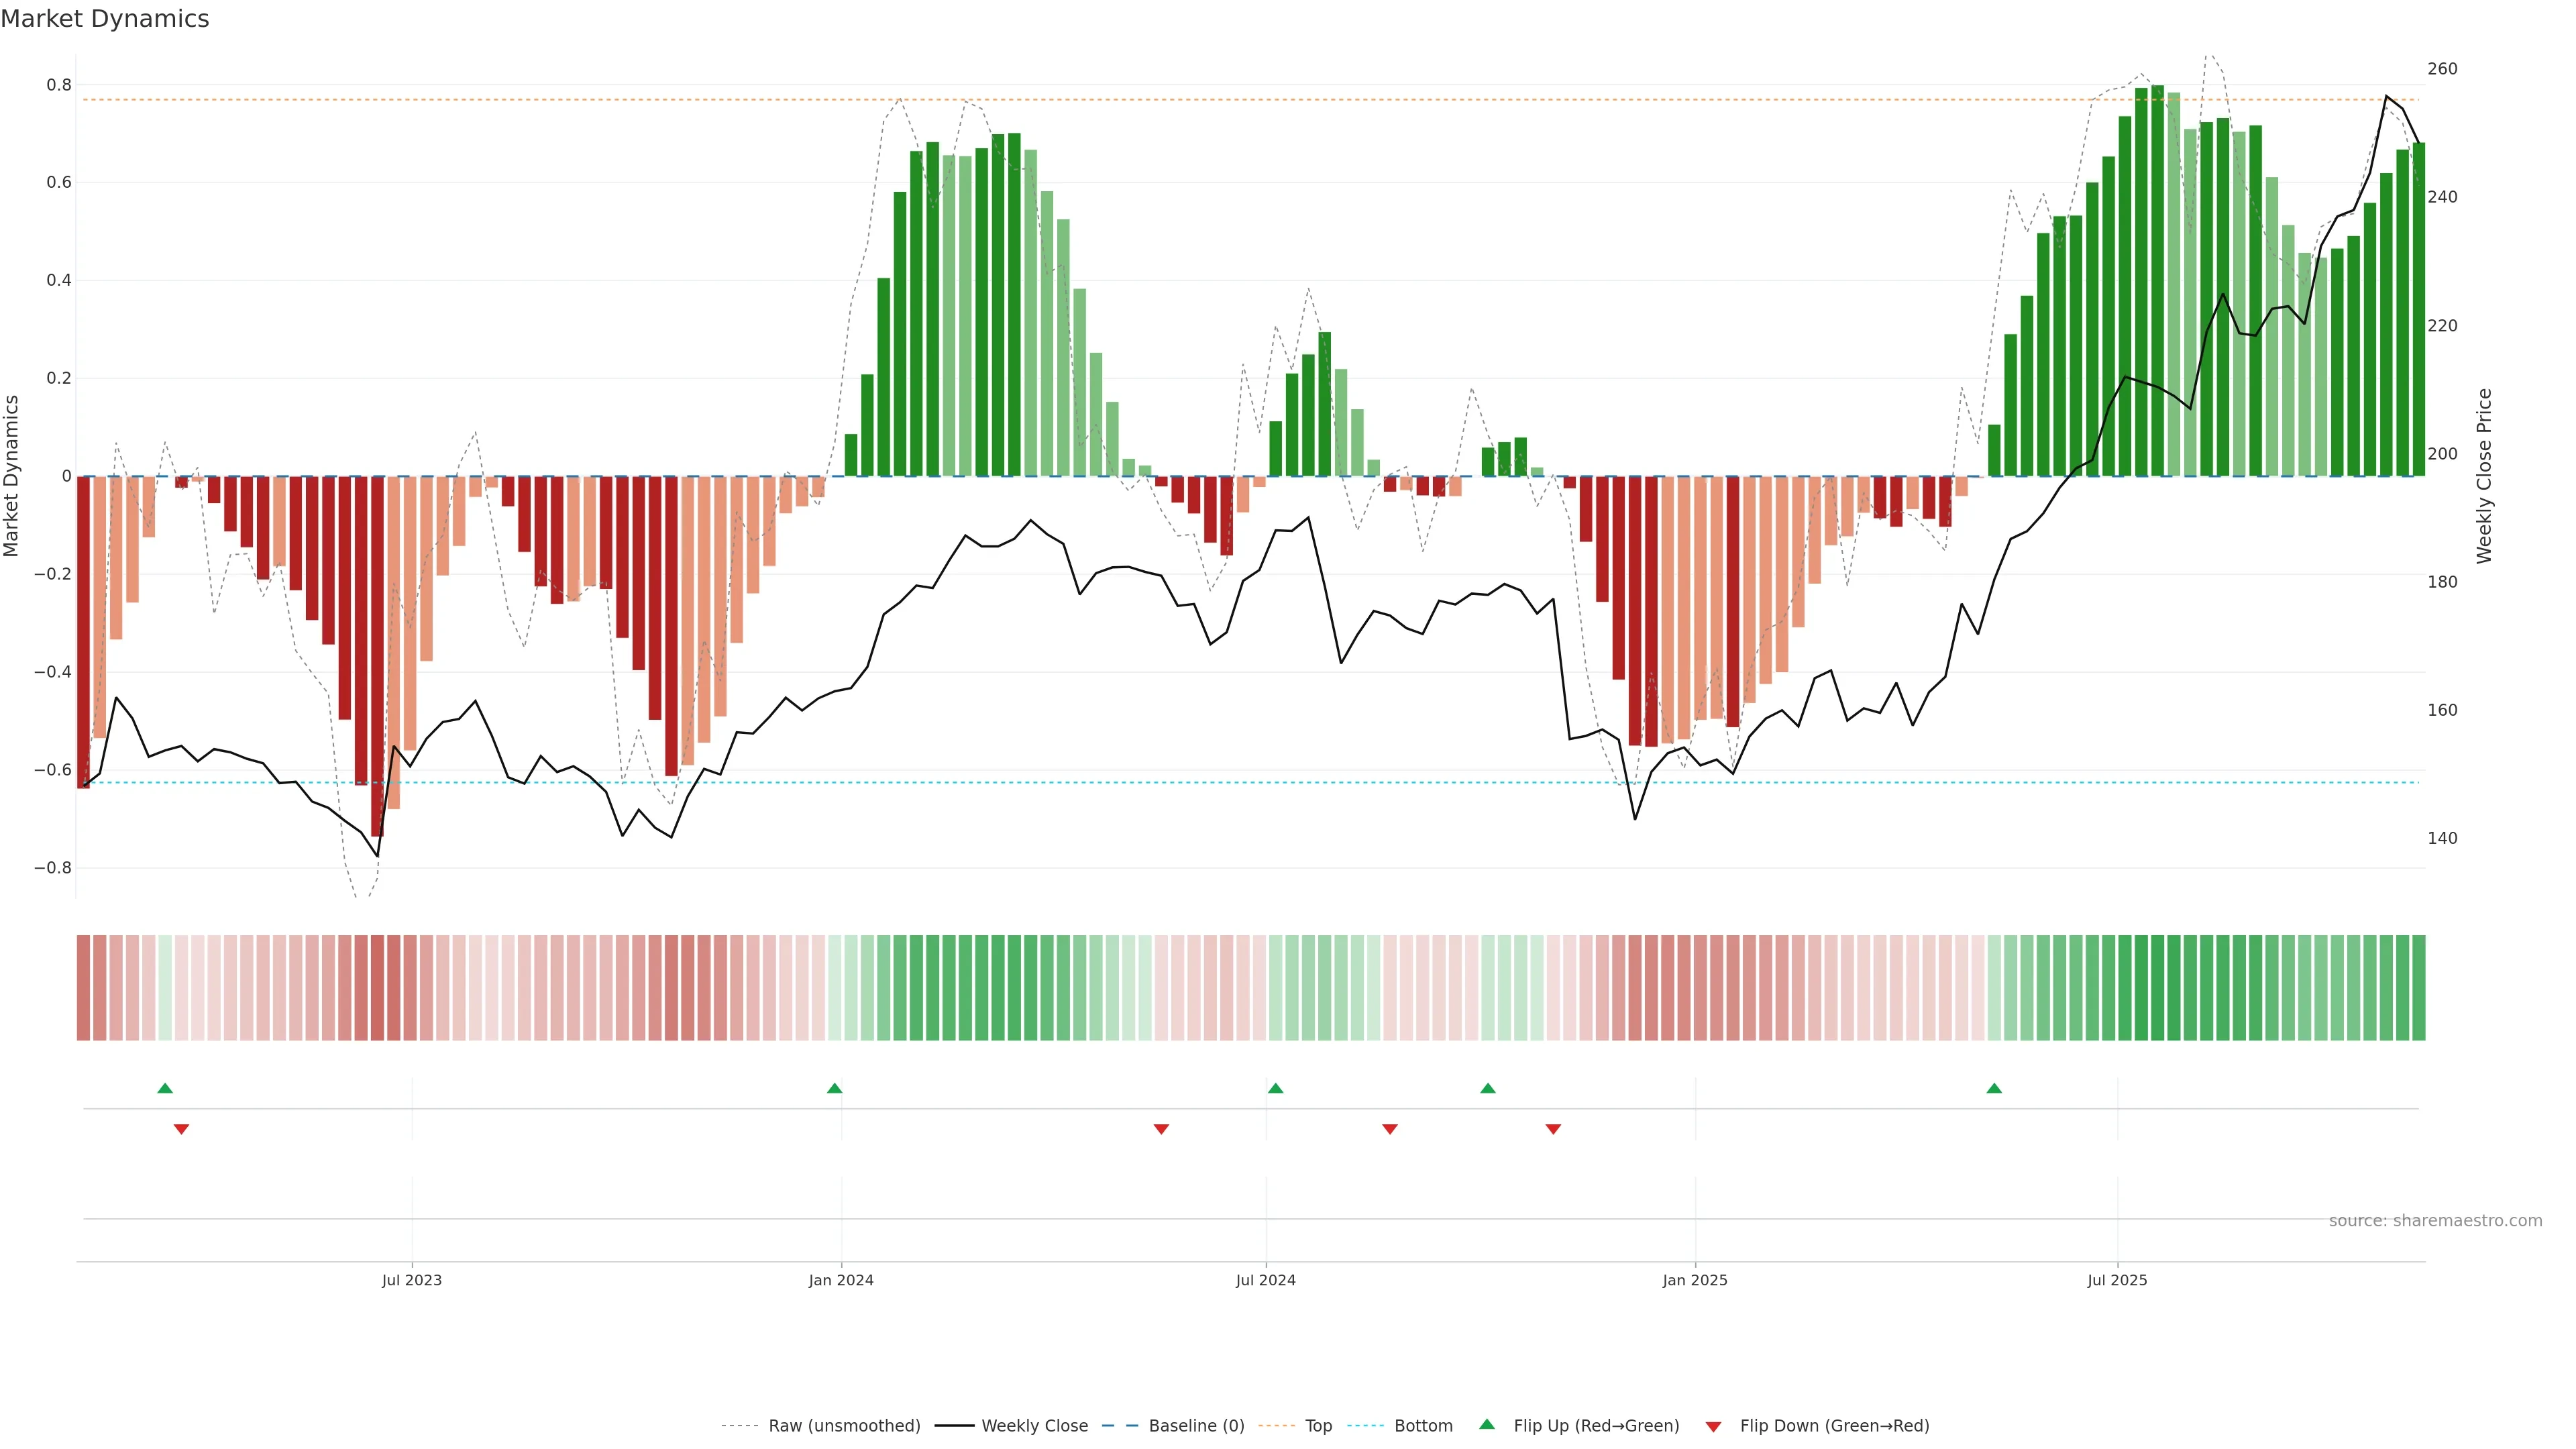Toggle the Weekly Close legend entry
The width and height of the screenshot is (2576, 1449).
tap(1034, 1425)
